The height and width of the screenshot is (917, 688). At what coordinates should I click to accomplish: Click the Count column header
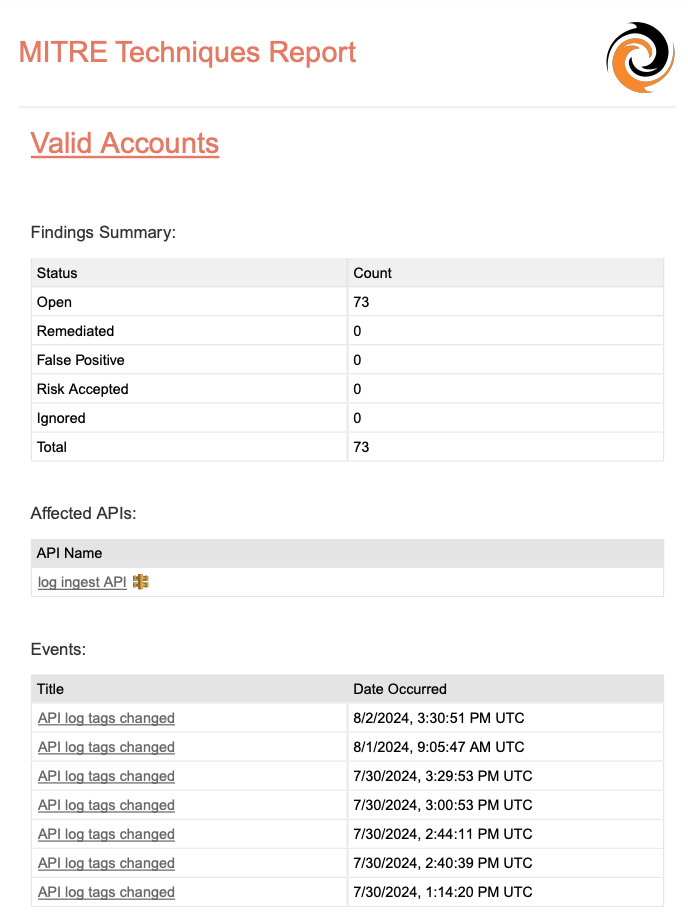pos(372,273)
